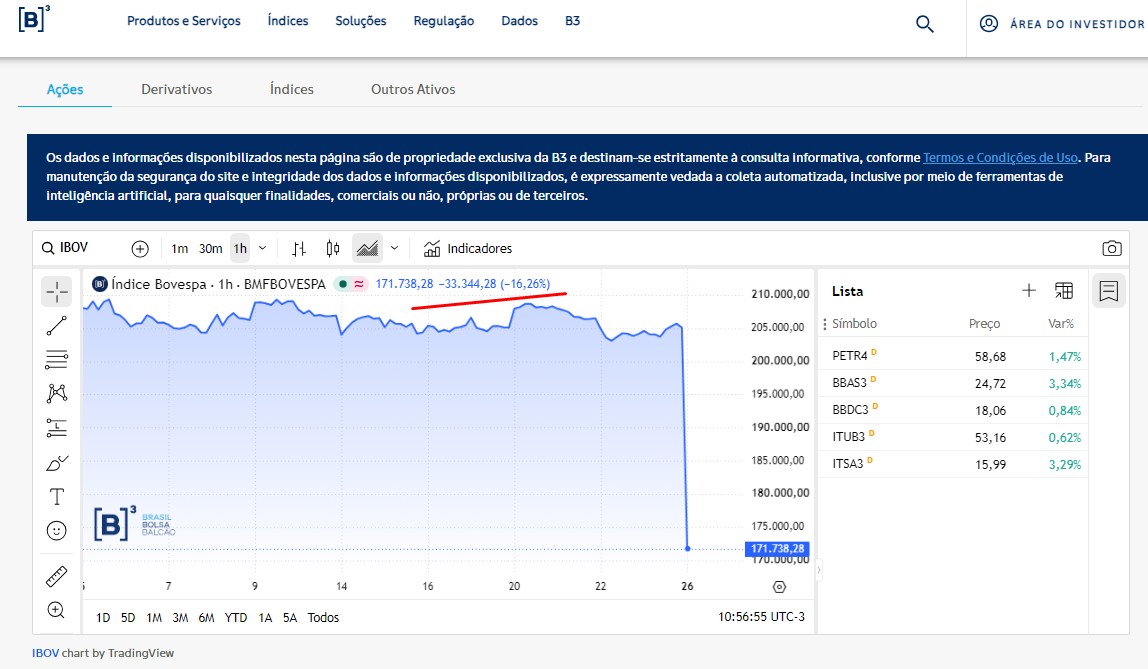Click the IBOV symbol search field

click(x=74, y=248)
